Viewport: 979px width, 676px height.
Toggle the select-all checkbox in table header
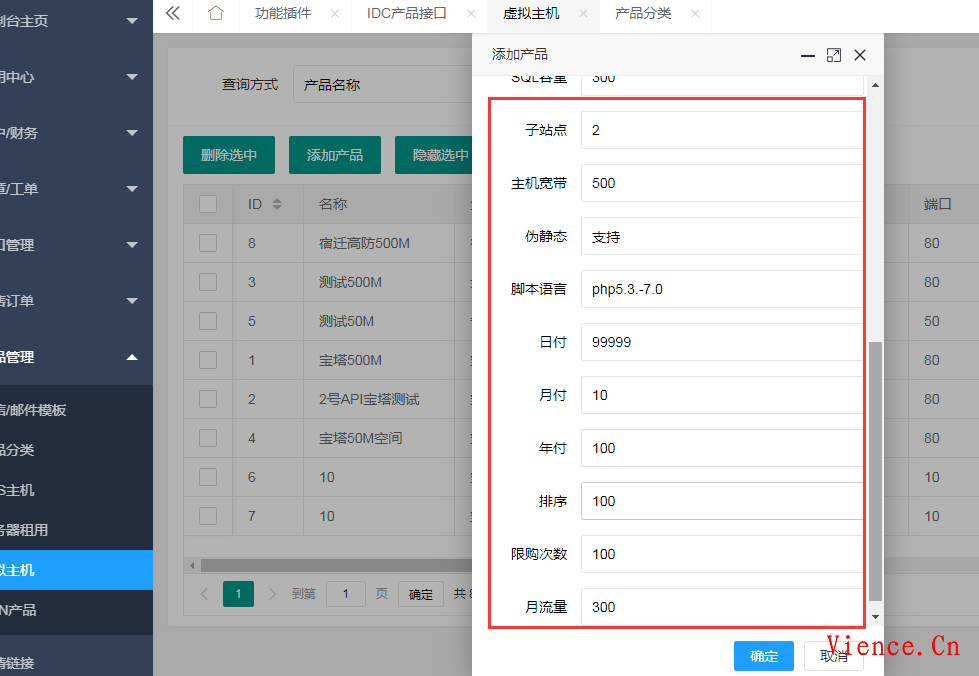(x=209, y=202)
